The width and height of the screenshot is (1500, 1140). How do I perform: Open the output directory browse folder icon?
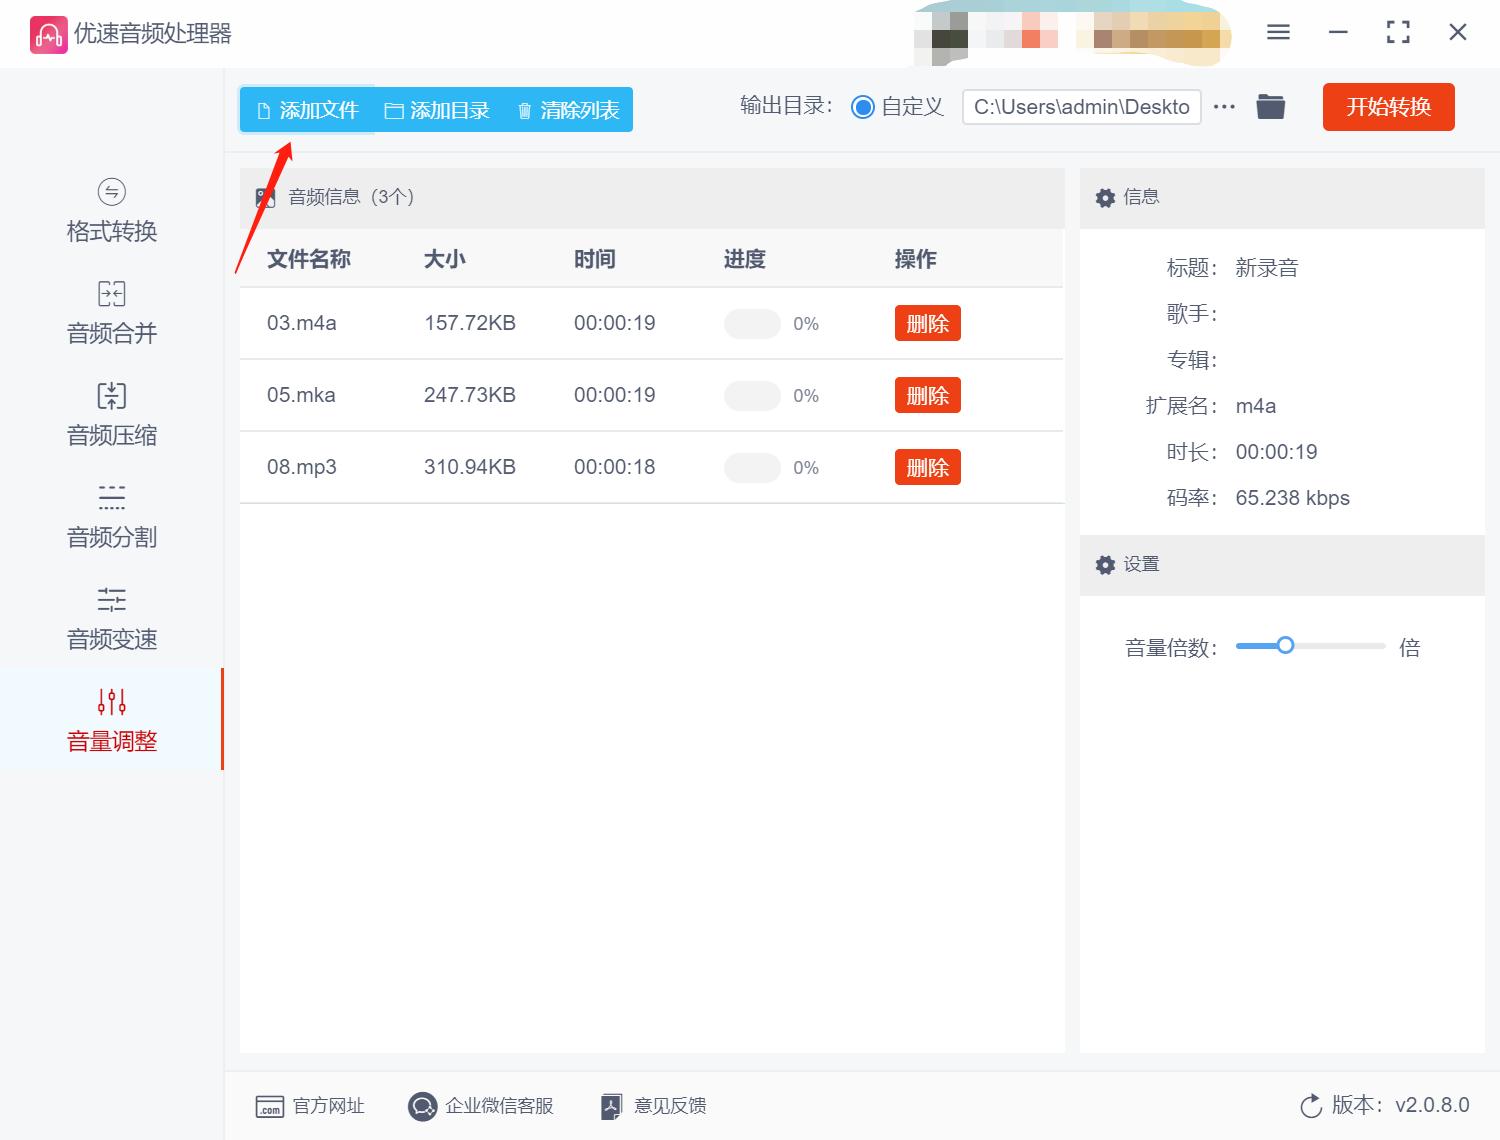pos(1270,106)
